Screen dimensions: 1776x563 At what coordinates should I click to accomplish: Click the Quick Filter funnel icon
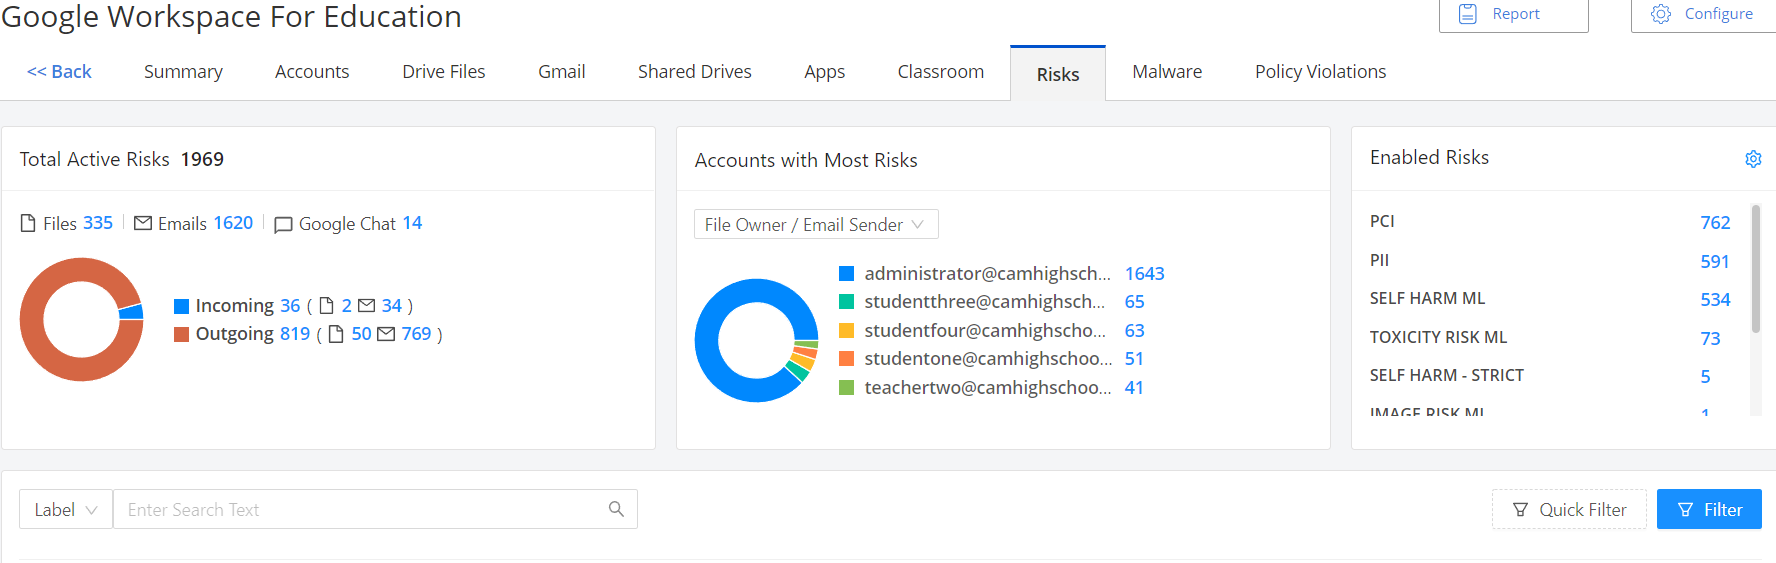pos(1520,510)
